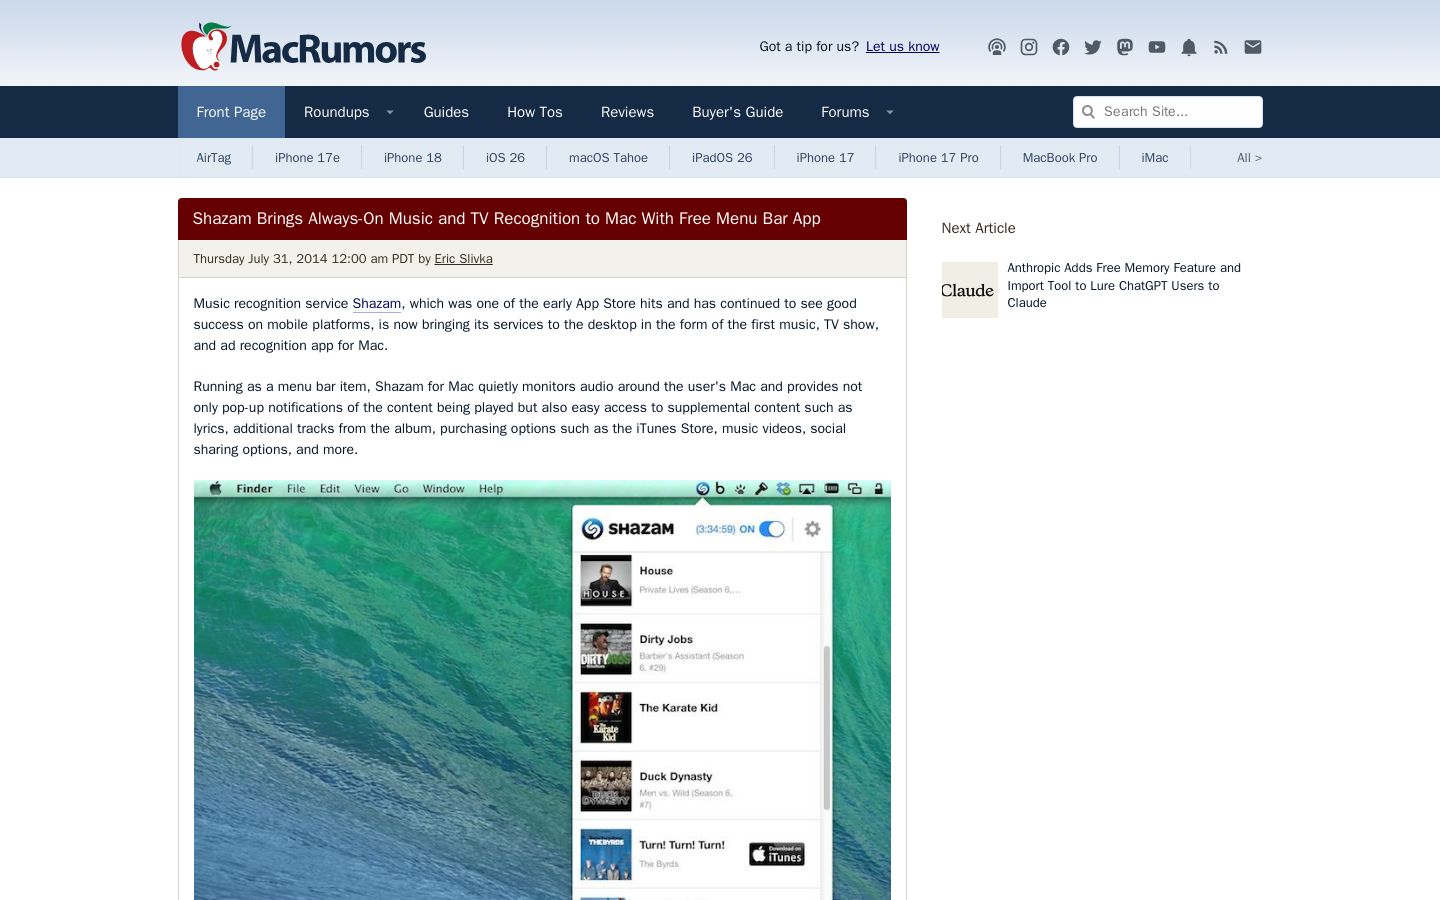
Task: Click the email envelope icon
Action: pos(1253,47)
